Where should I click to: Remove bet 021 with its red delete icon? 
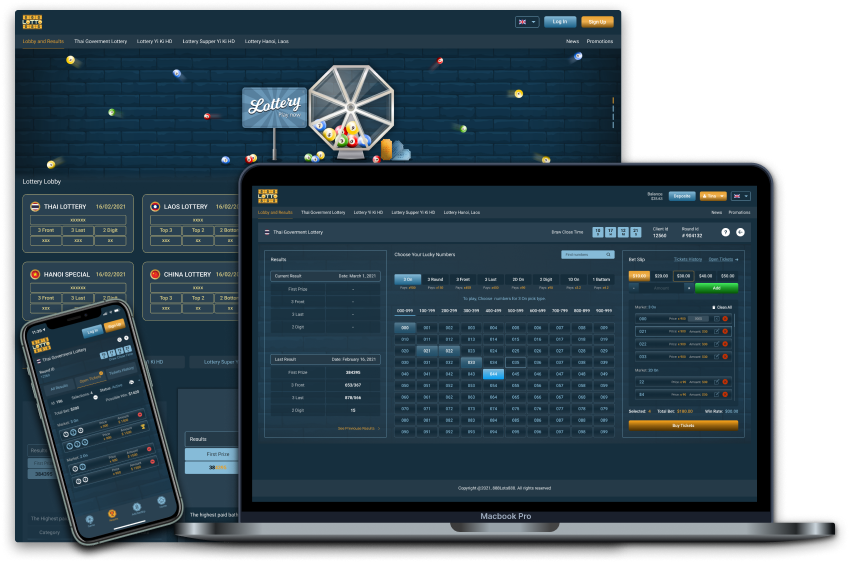point(725,331)
